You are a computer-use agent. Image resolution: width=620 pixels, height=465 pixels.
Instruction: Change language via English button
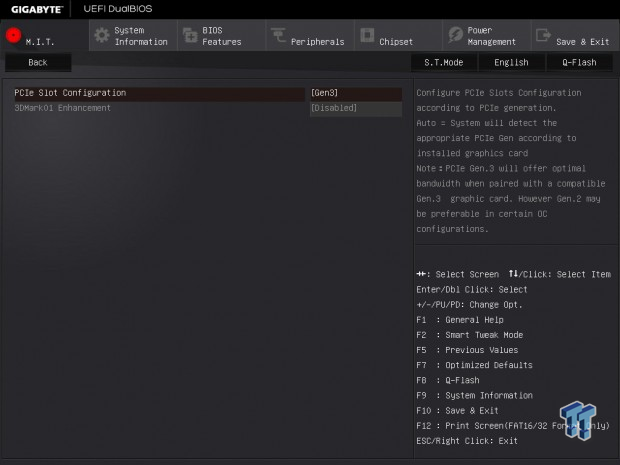click(511, 62)
